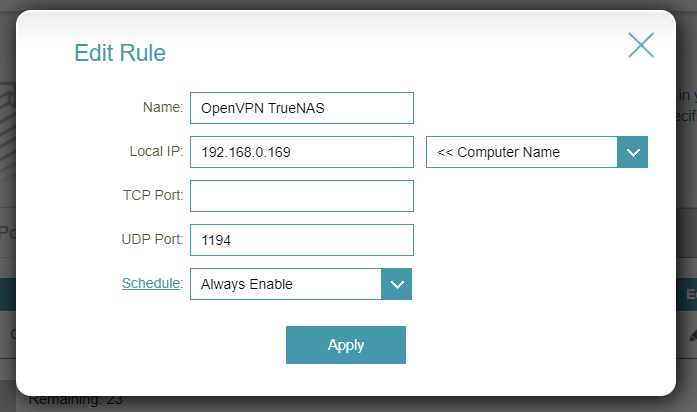Click the Name field with OpenVPN TrueNAS
This screenshot has width=697, height=412.
tap(302, 108)
